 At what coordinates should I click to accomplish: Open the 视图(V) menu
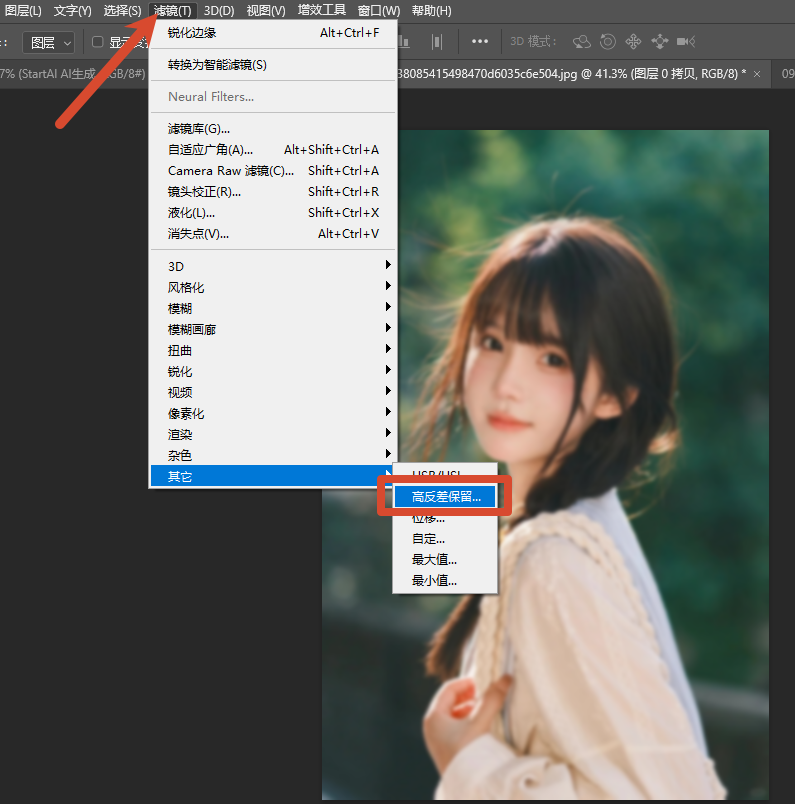coord(266,11)
